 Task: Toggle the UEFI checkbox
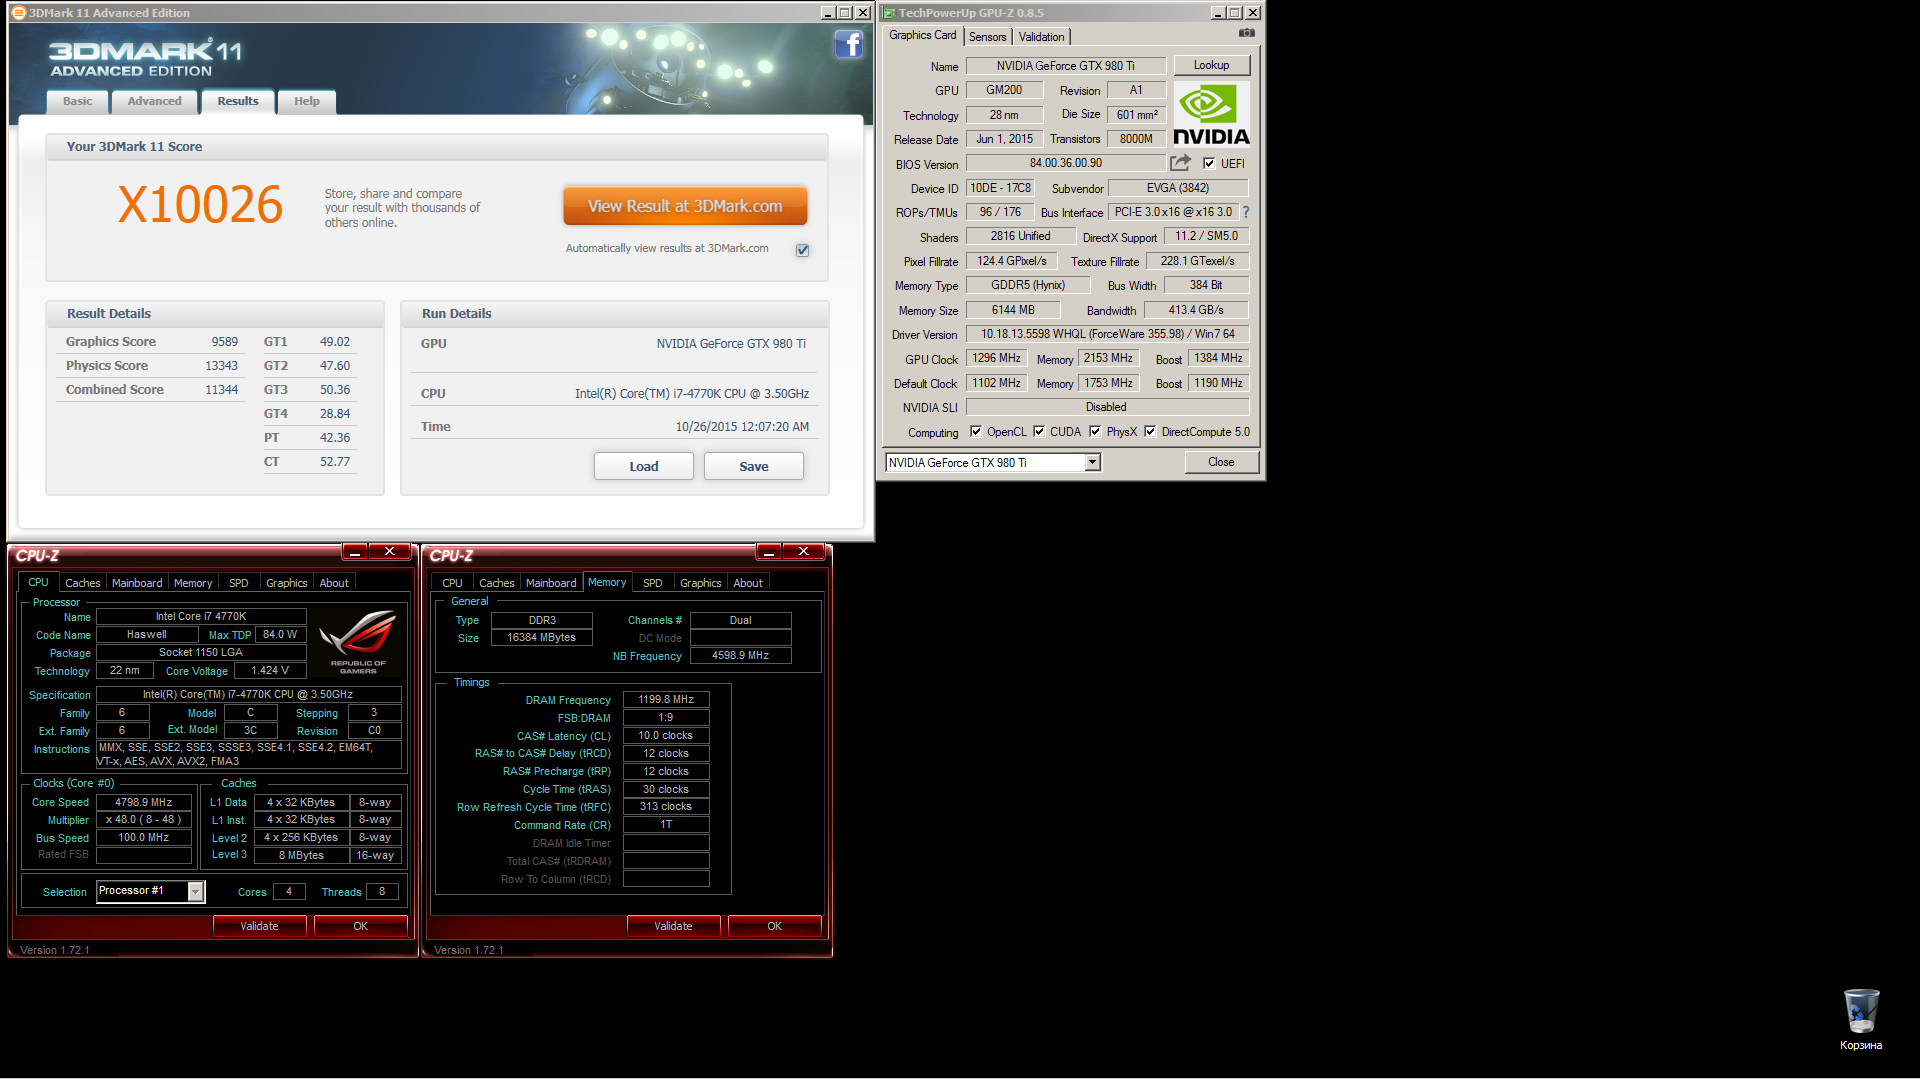[x=1209, y=164]
